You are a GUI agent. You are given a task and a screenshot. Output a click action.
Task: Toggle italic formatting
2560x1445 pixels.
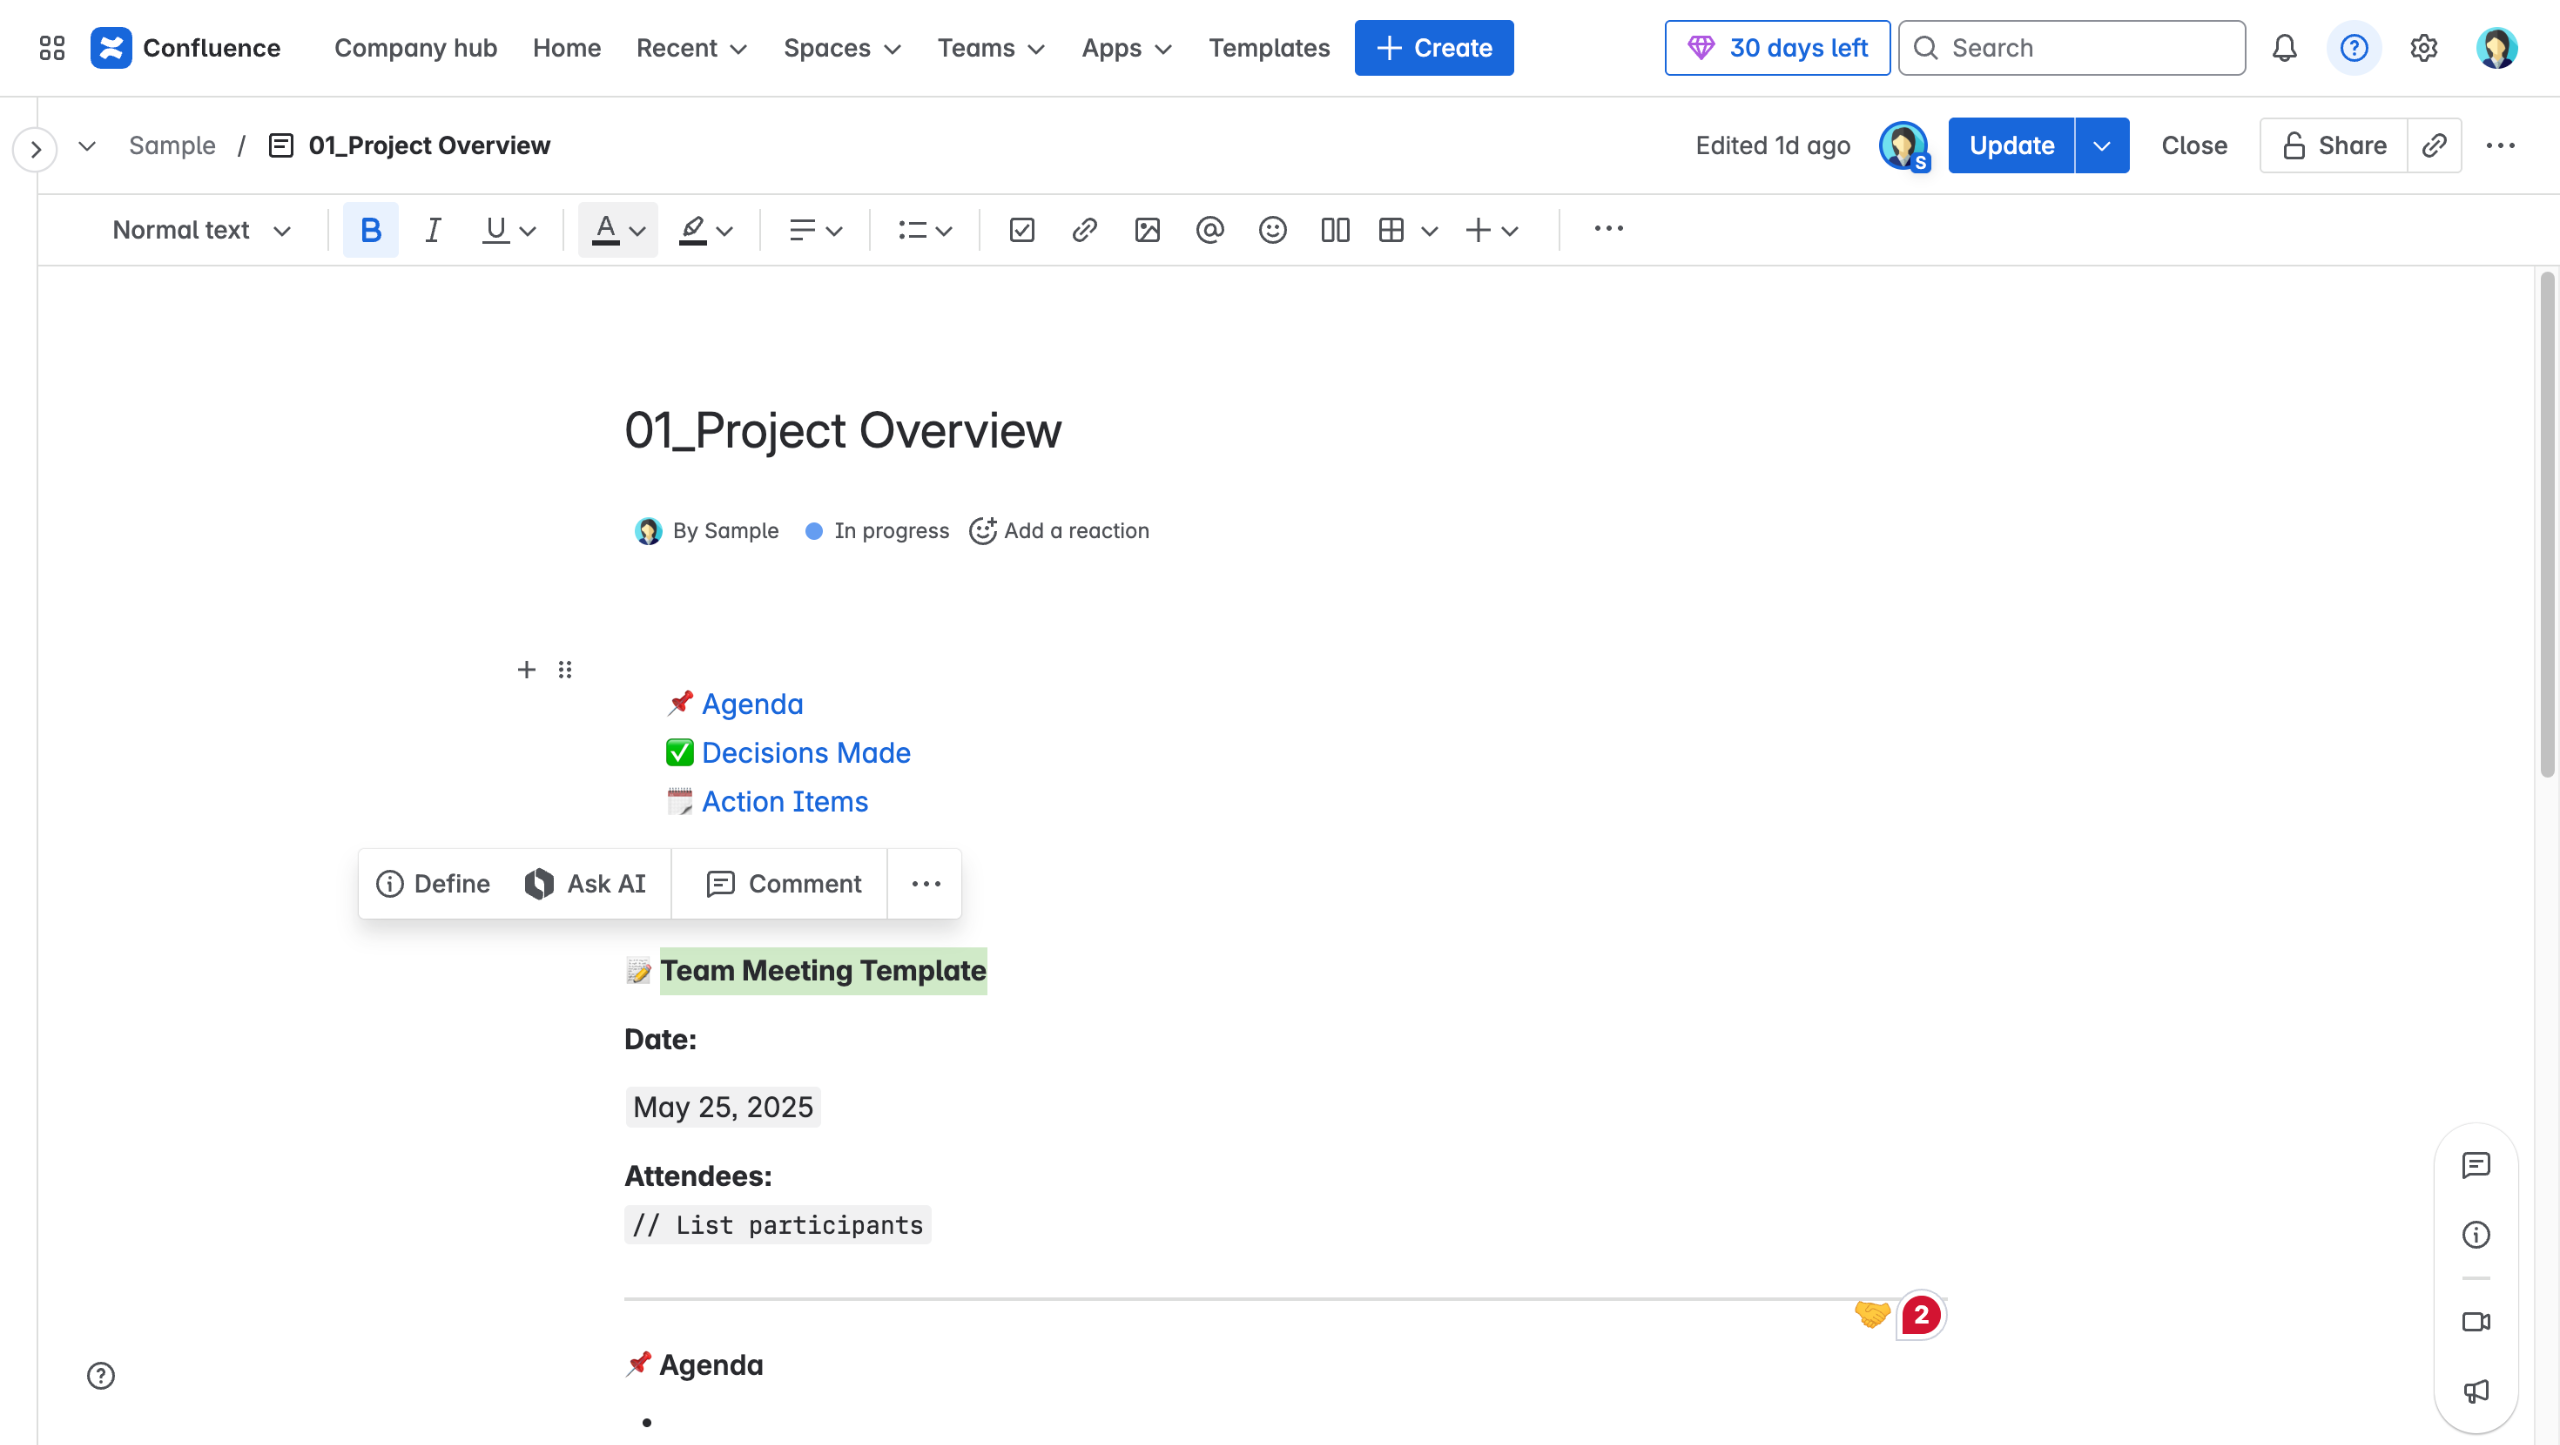(x=432, y=231)
